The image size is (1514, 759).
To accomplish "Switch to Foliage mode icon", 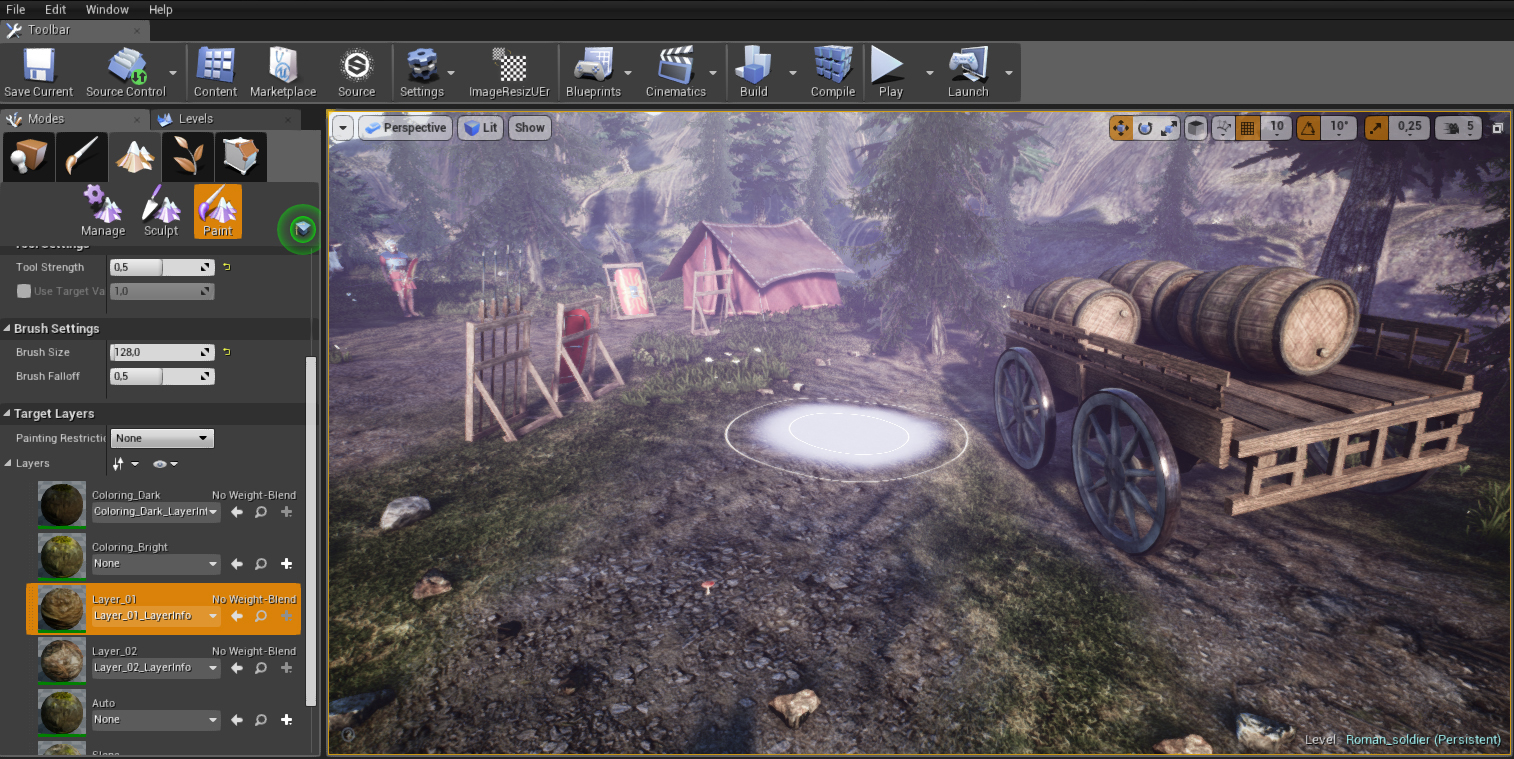I will tap(188, 156).
